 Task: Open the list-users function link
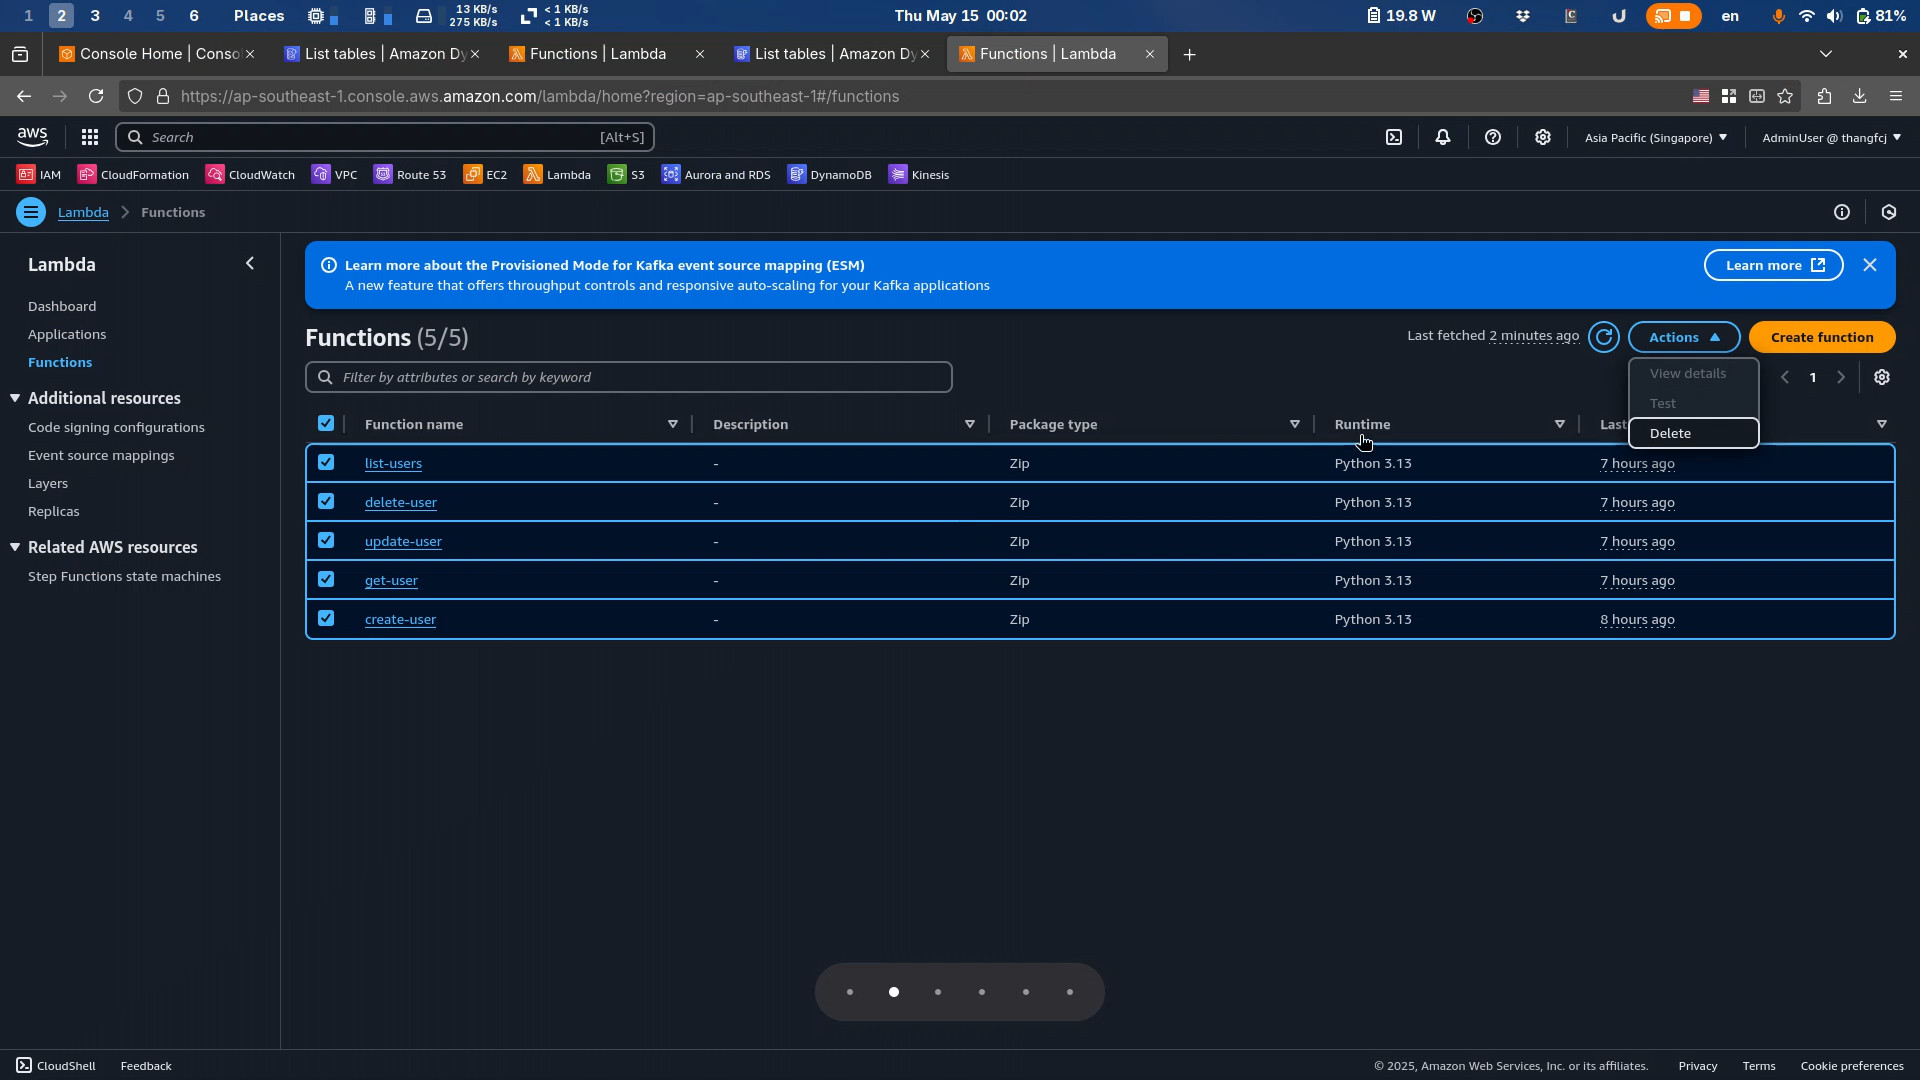pos(393,463)
